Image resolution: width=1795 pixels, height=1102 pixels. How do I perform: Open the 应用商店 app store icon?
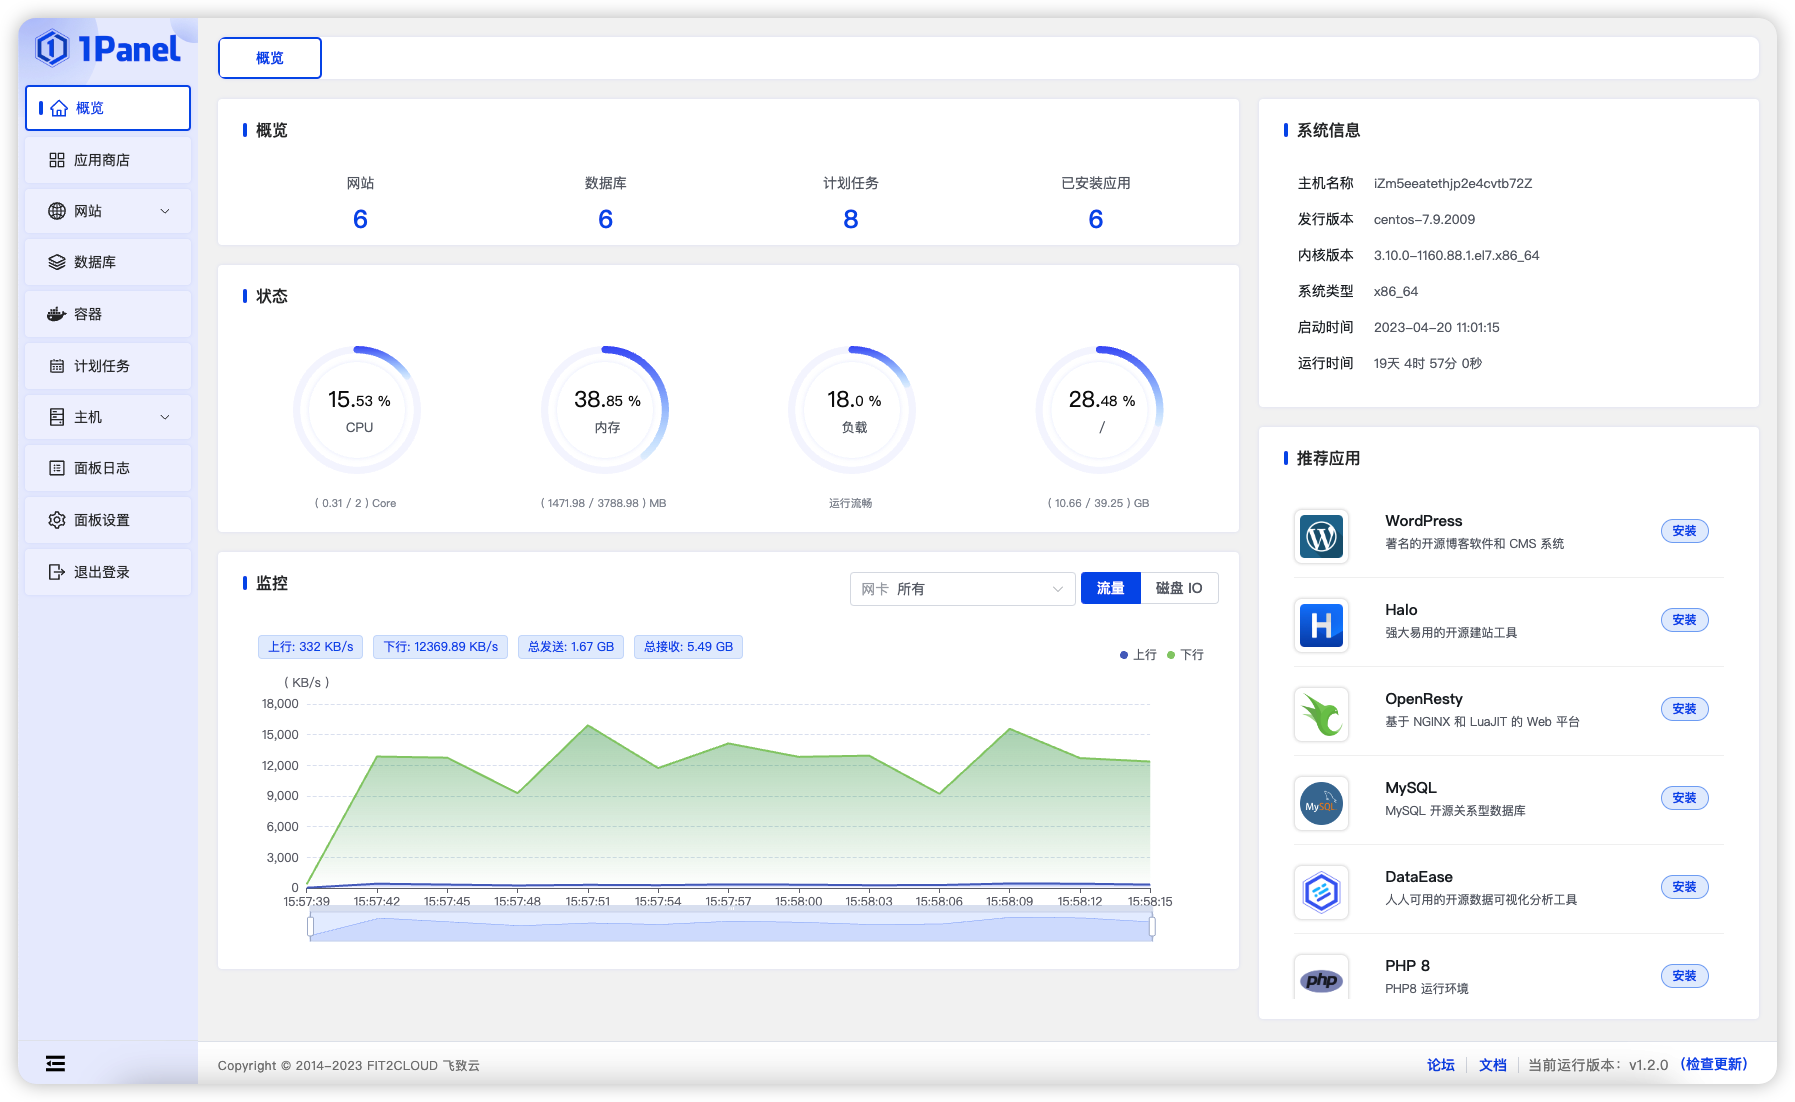coord(57,160)
